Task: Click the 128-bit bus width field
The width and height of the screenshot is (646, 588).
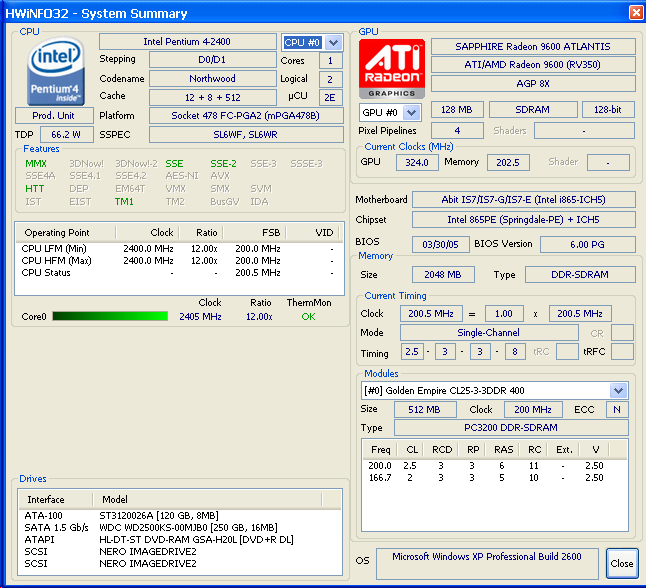Action: click(608, 110)
